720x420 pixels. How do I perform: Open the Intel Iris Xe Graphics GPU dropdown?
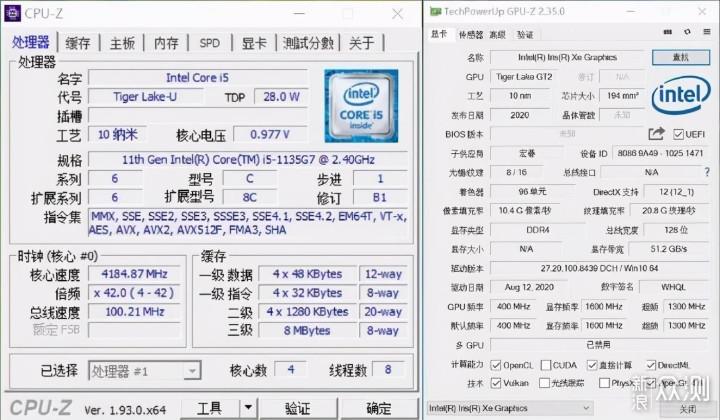(510, 408)
